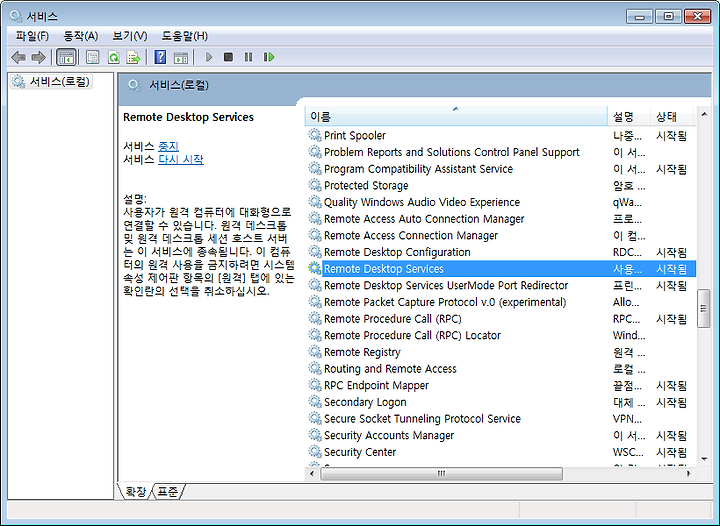Click the vertical scrollbar down arrow
Image resolution: width=720 pixels, height=526 pixels.
point(704,459)
